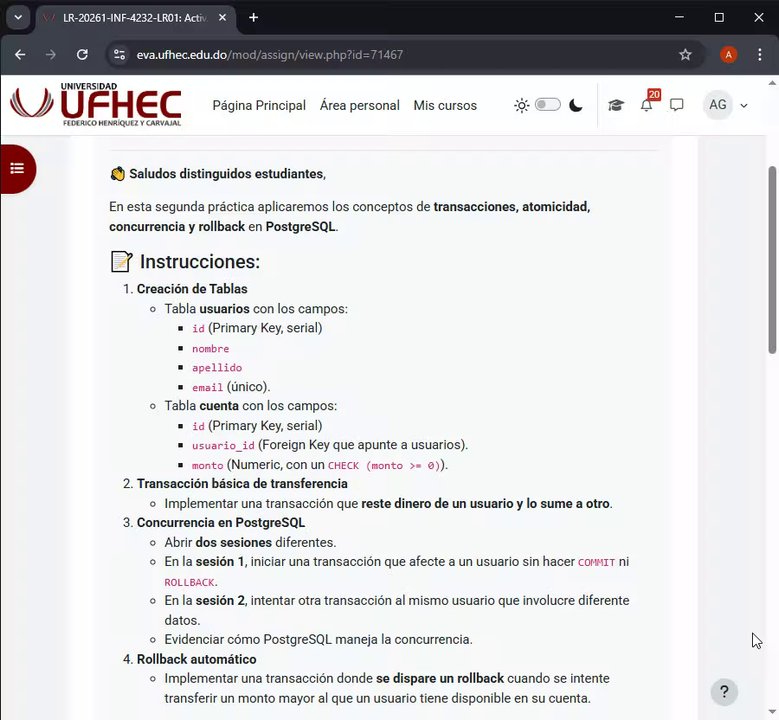
Task: Close the LR-20261-INF-4232-LR01 browser tab
Action: [223, 17]
